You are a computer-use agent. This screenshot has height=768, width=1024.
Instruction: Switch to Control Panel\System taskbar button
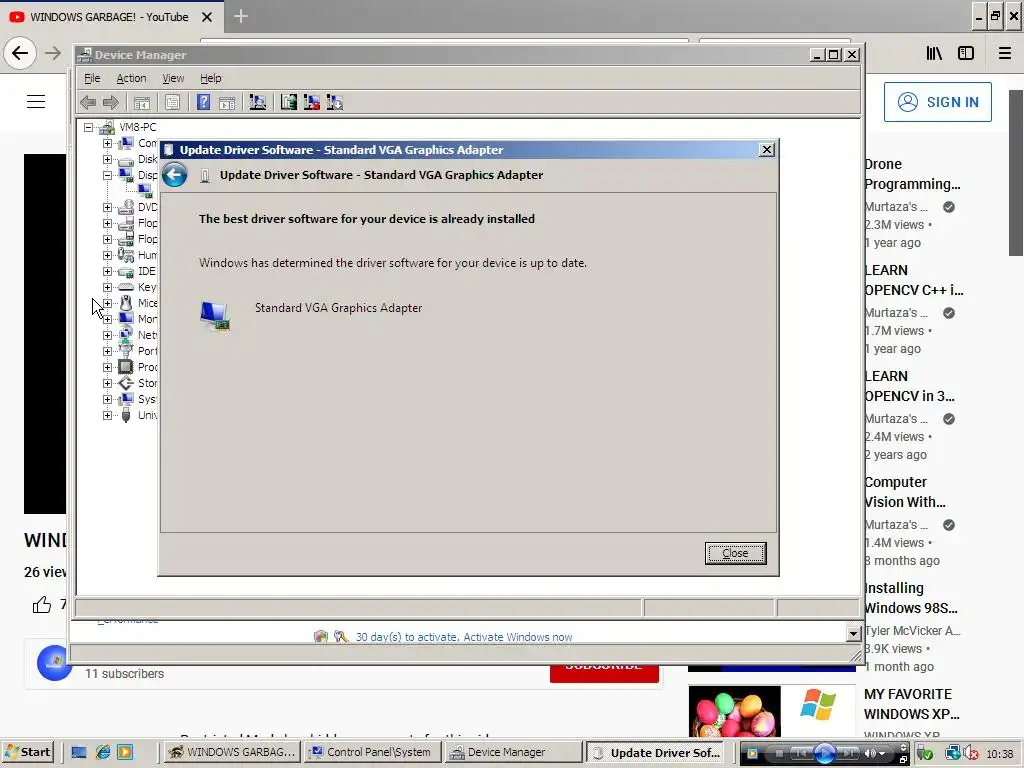coord(371,752)
